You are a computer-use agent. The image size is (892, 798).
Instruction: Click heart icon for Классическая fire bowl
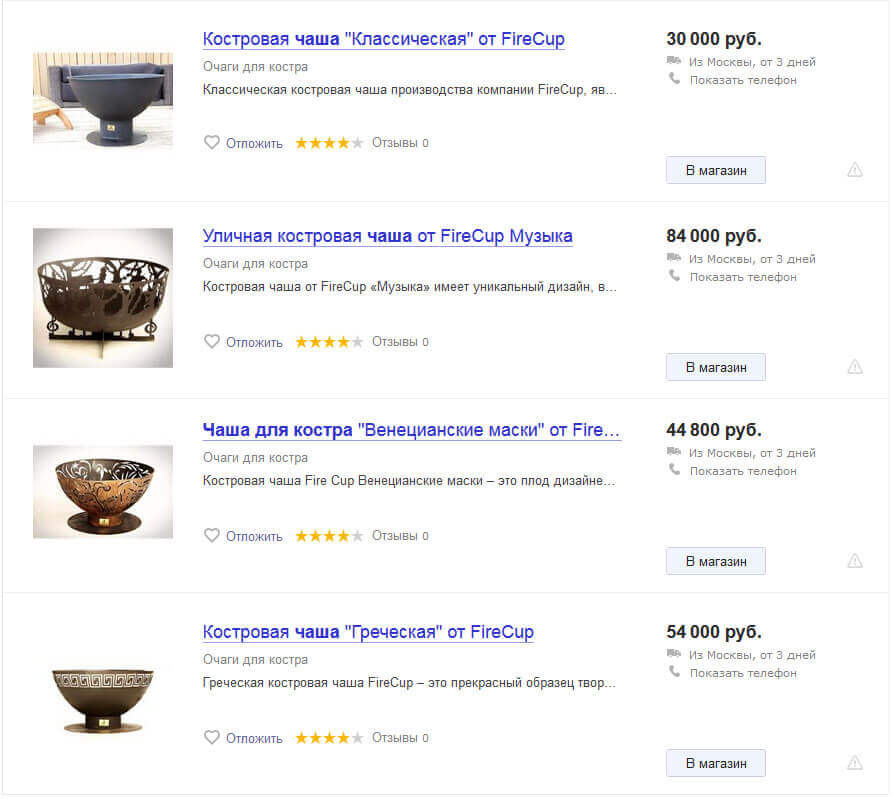[211, 143]
